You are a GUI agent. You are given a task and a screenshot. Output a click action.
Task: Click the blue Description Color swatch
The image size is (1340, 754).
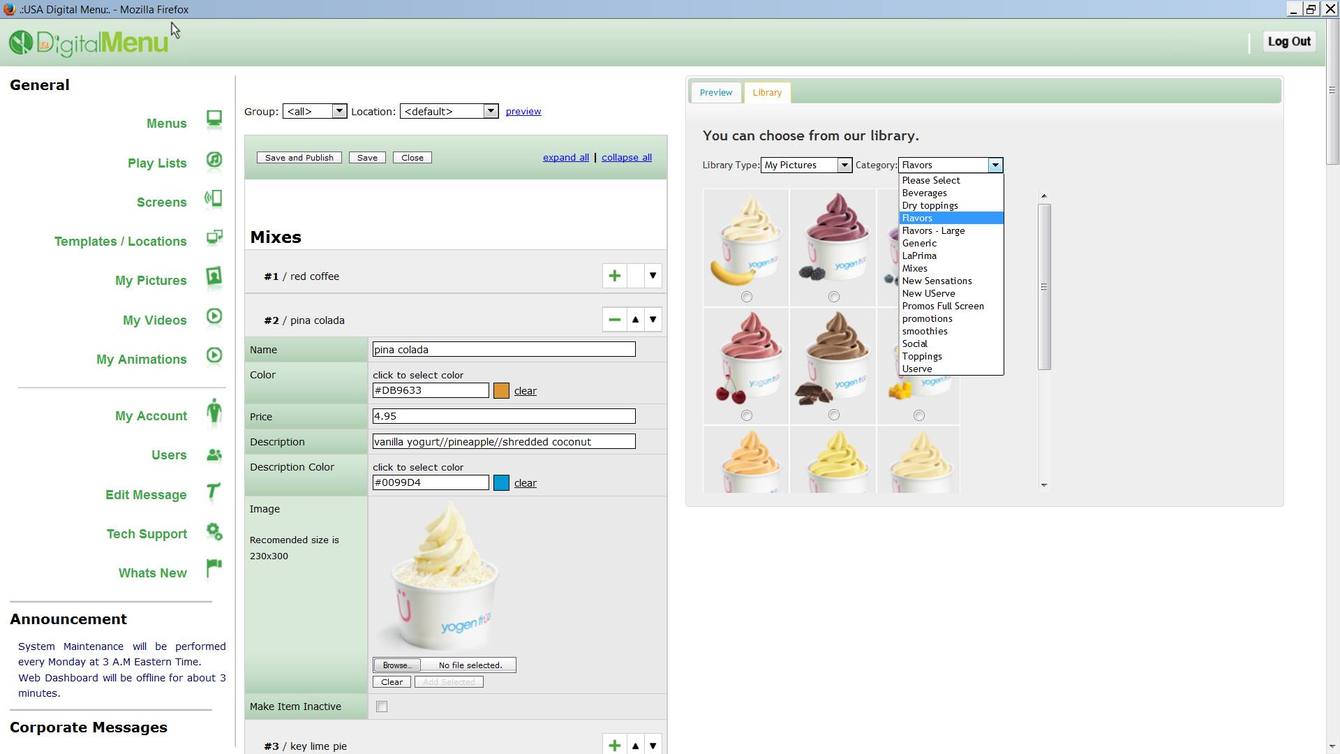[x=501, y=483]
